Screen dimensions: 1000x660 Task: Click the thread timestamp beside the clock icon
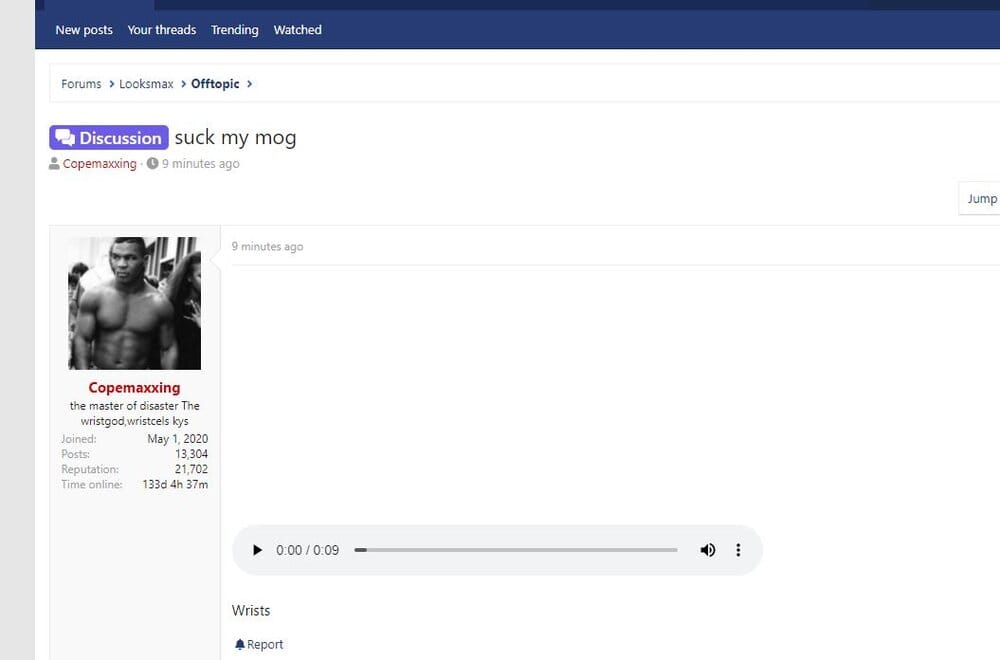click(x=200, y=164)
